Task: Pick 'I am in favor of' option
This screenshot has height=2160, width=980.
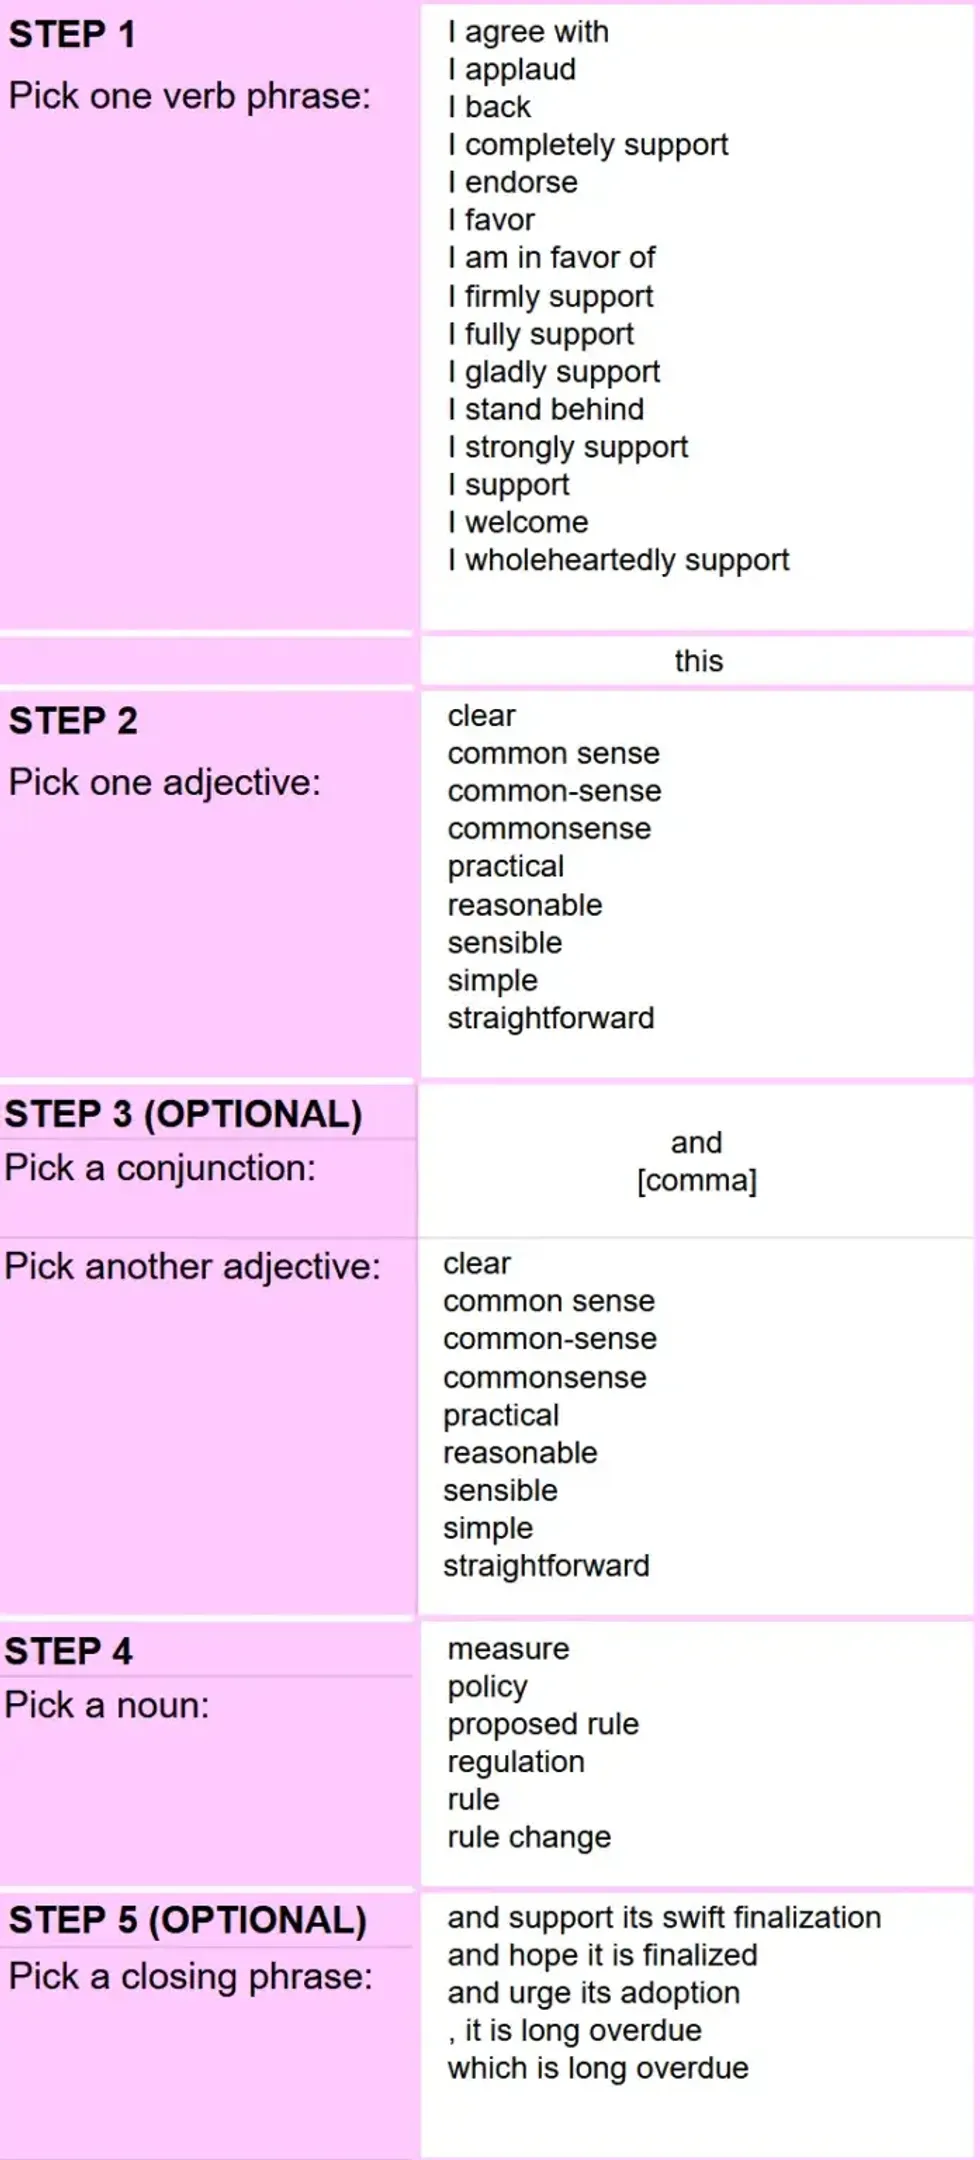Action: 551,258
